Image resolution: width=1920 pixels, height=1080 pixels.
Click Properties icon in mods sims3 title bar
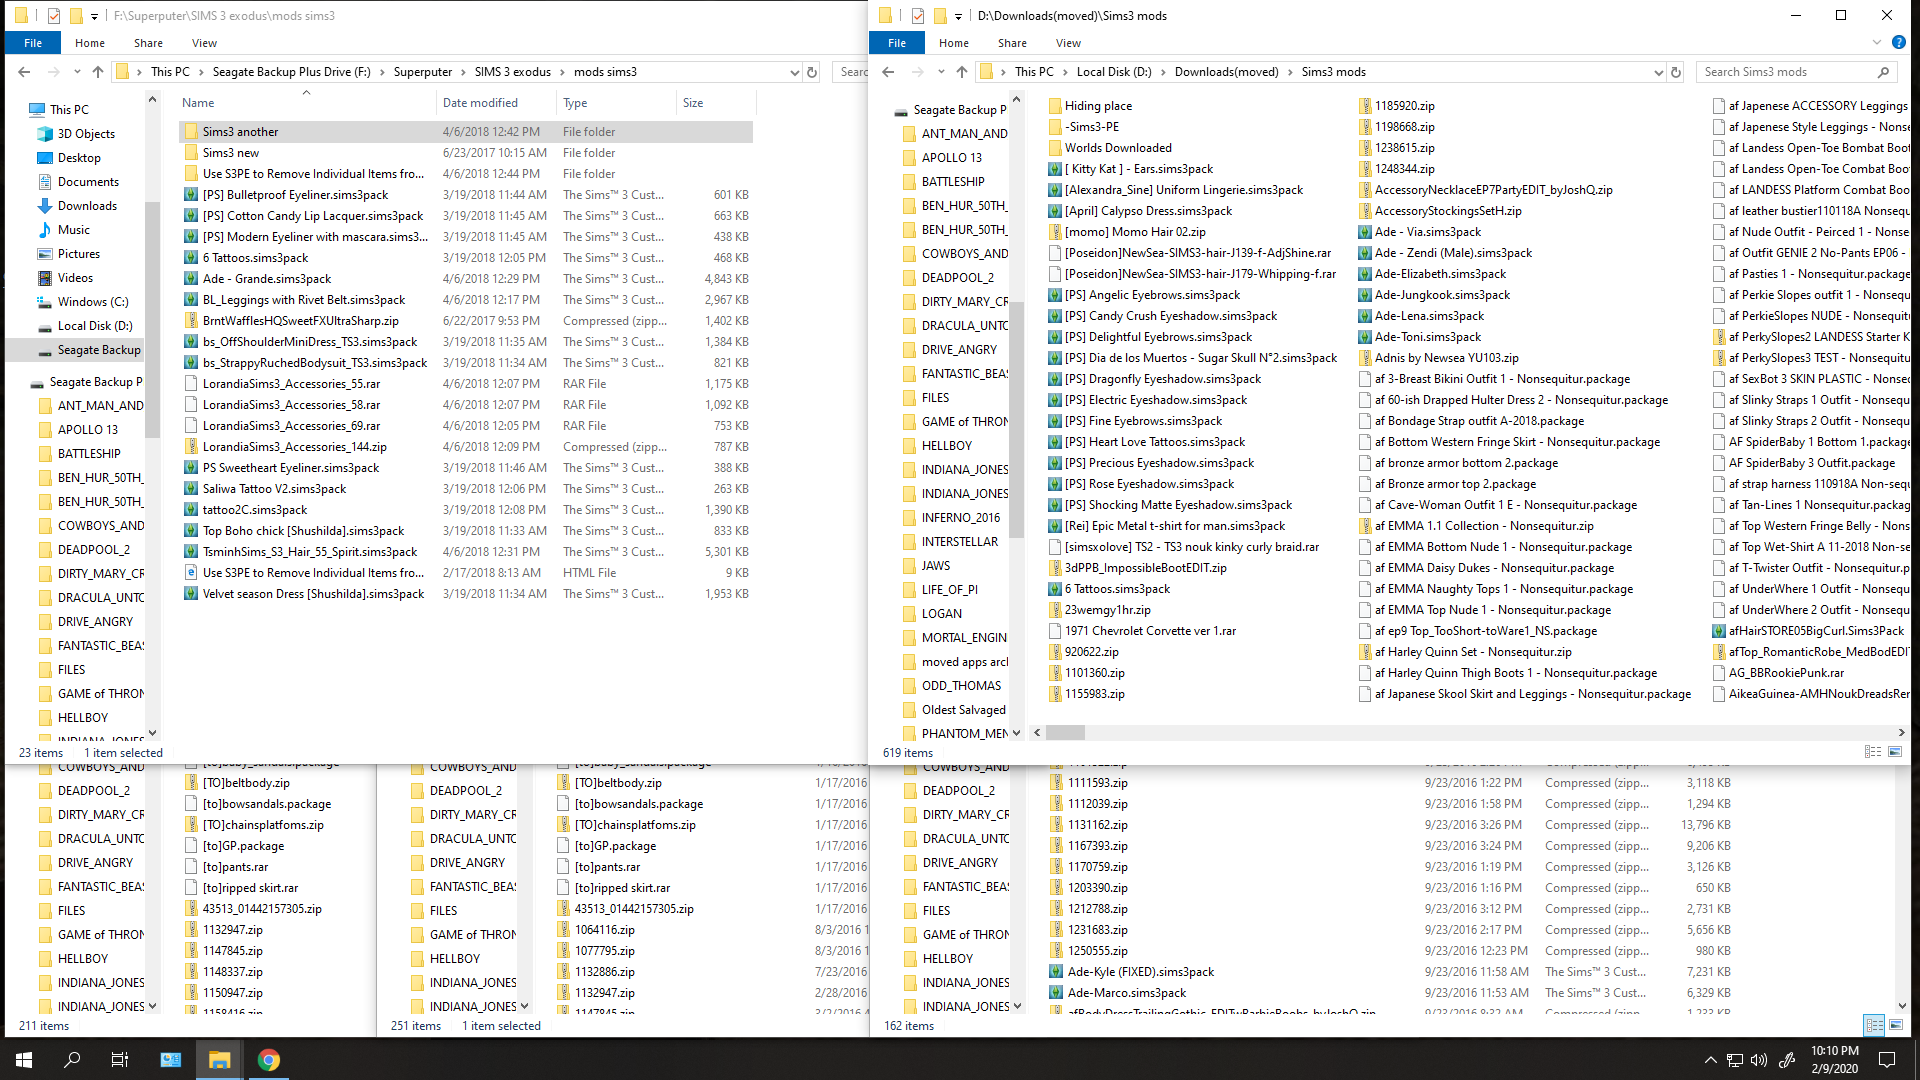(x=53, y=15)
